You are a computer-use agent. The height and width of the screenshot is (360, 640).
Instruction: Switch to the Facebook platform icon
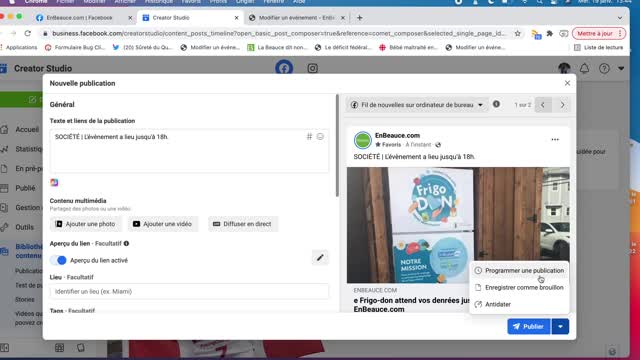point(284,68)
